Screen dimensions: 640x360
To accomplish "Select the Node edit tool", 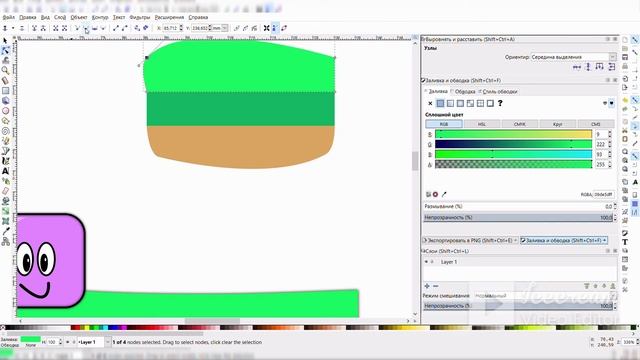I will pos(5,51).
